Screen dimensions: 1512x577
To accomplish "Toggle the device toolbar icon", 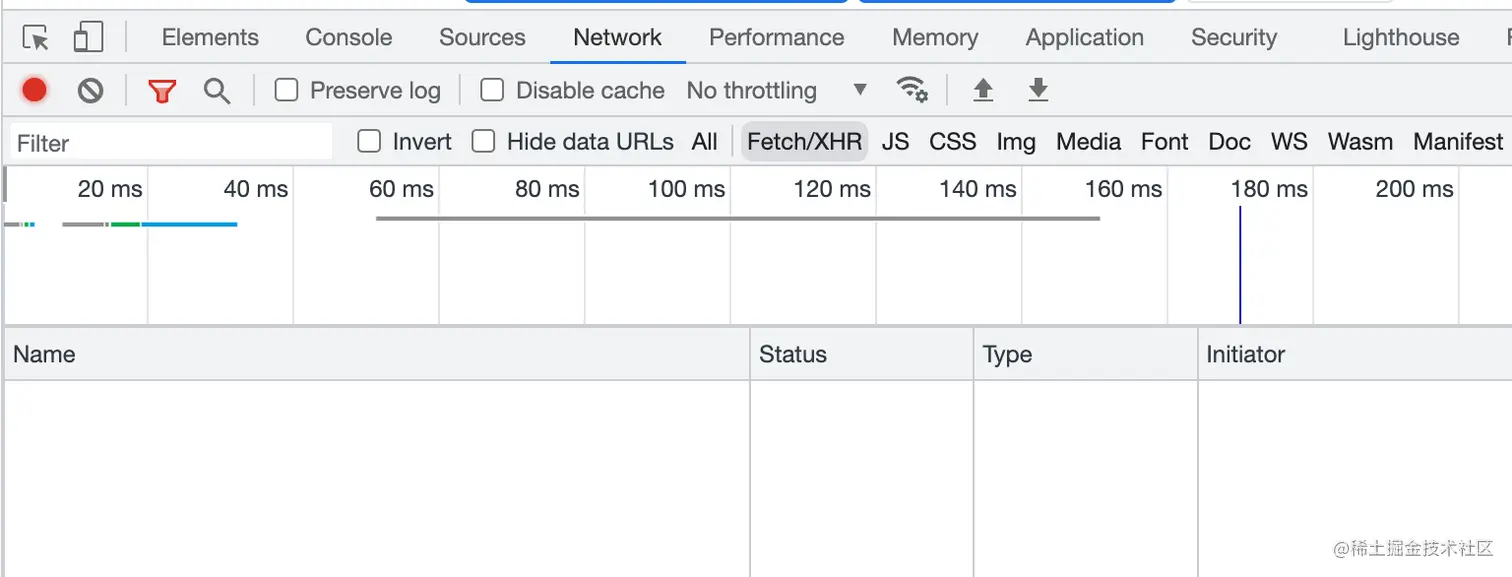I will (88, 38).
